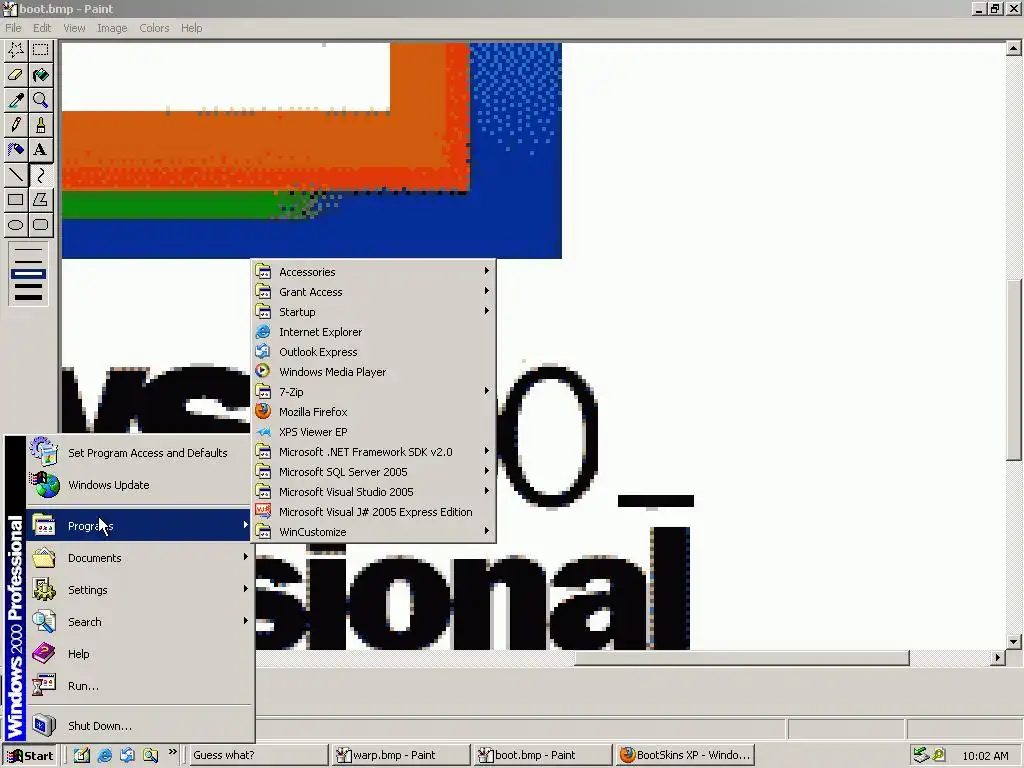Open the Documents submenu
Viewport: 1024px width, 768px height.
click(139, 558)
